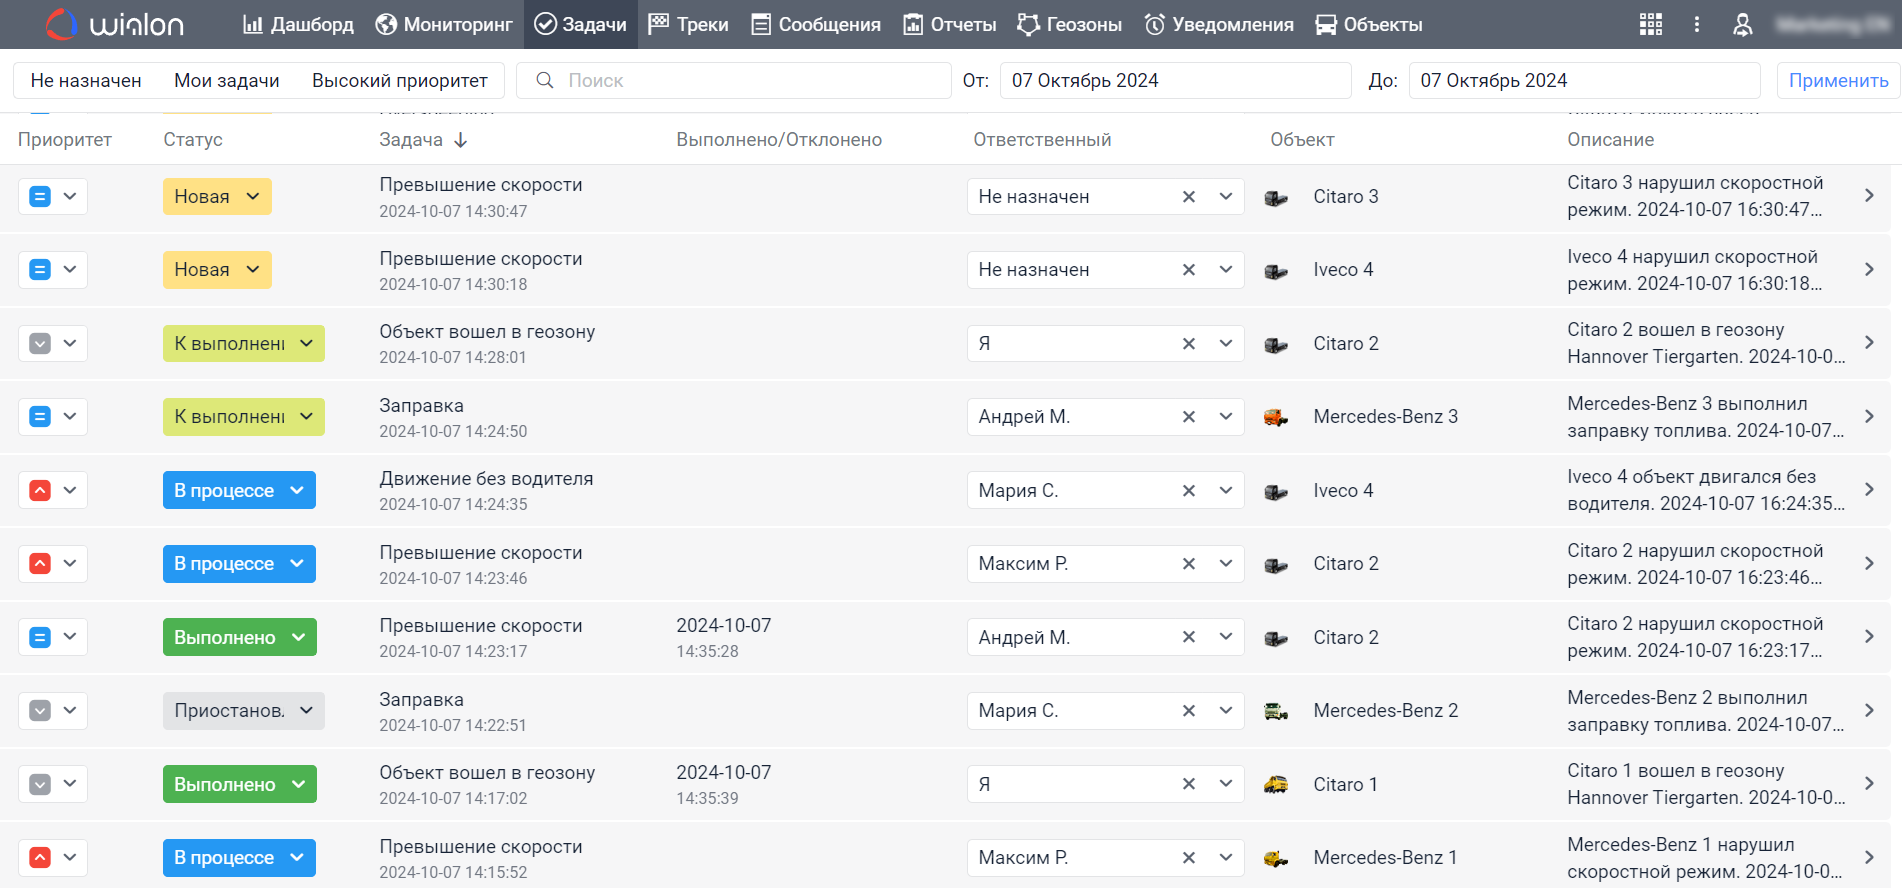Click the search magnifier icon
The image size is (1902, 888).
[545, 80]
